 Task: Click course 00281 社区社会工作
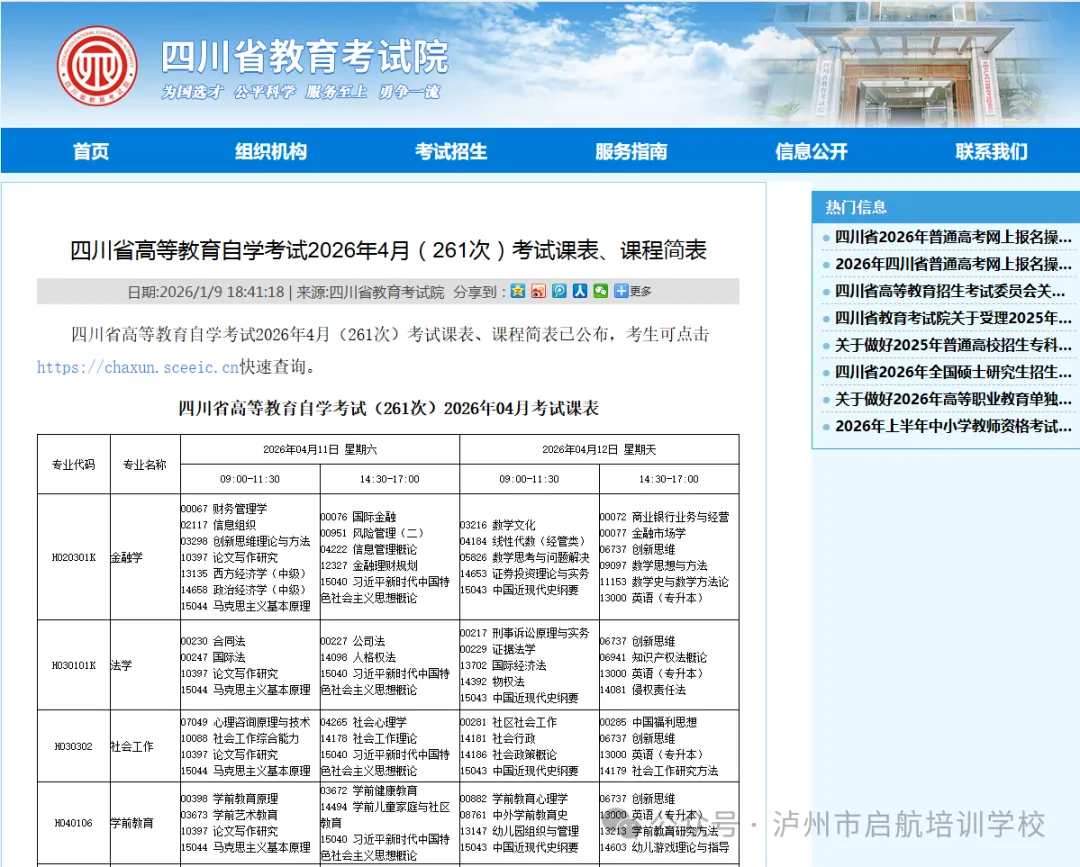[508, 722]
